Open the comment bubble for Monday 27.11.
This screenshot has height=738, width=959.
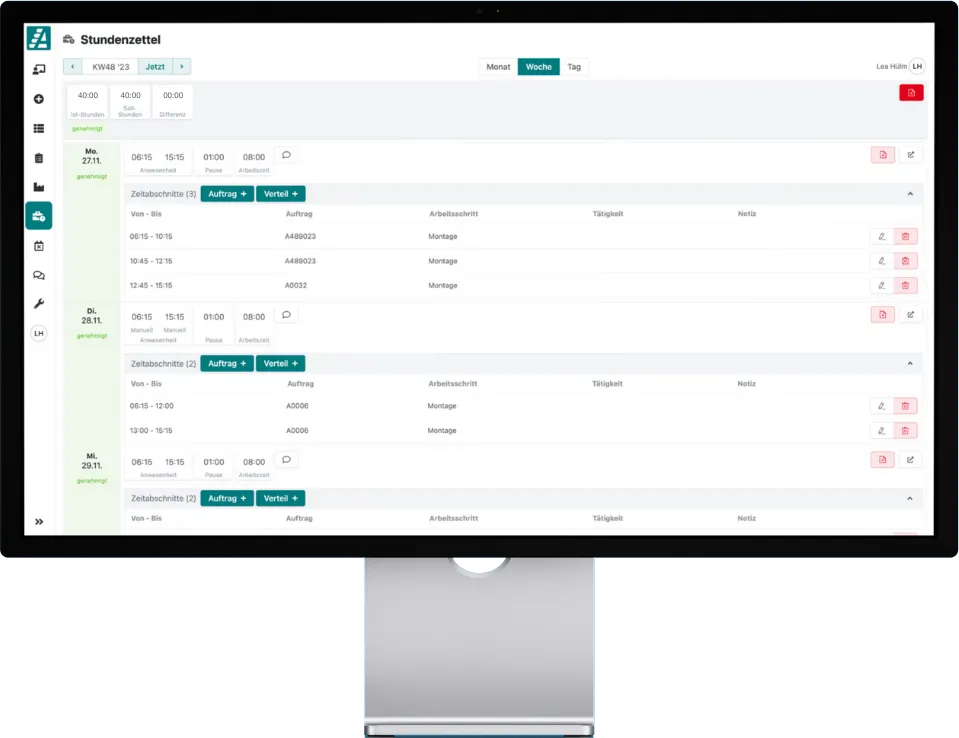coord(286,155)
